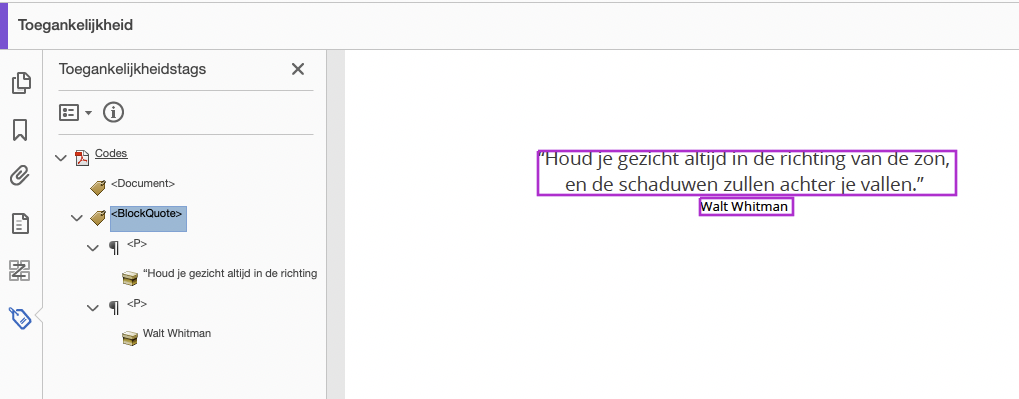The height and width of the screenshot is (399, 1019).
Task: Click the Codes root link
Action: (111, 153)
